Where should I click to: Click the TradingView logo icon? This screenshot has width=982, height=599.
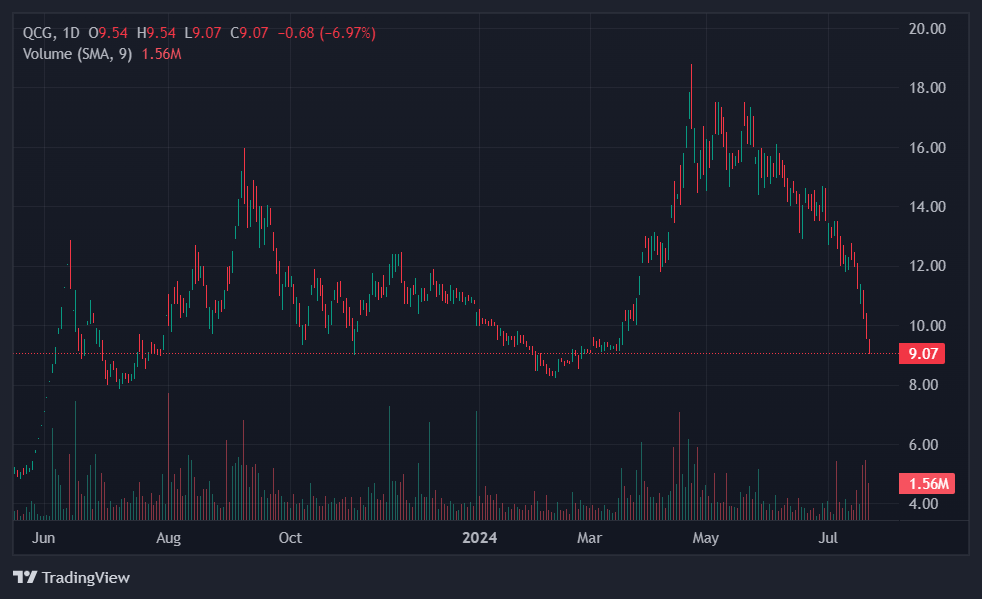25,577
